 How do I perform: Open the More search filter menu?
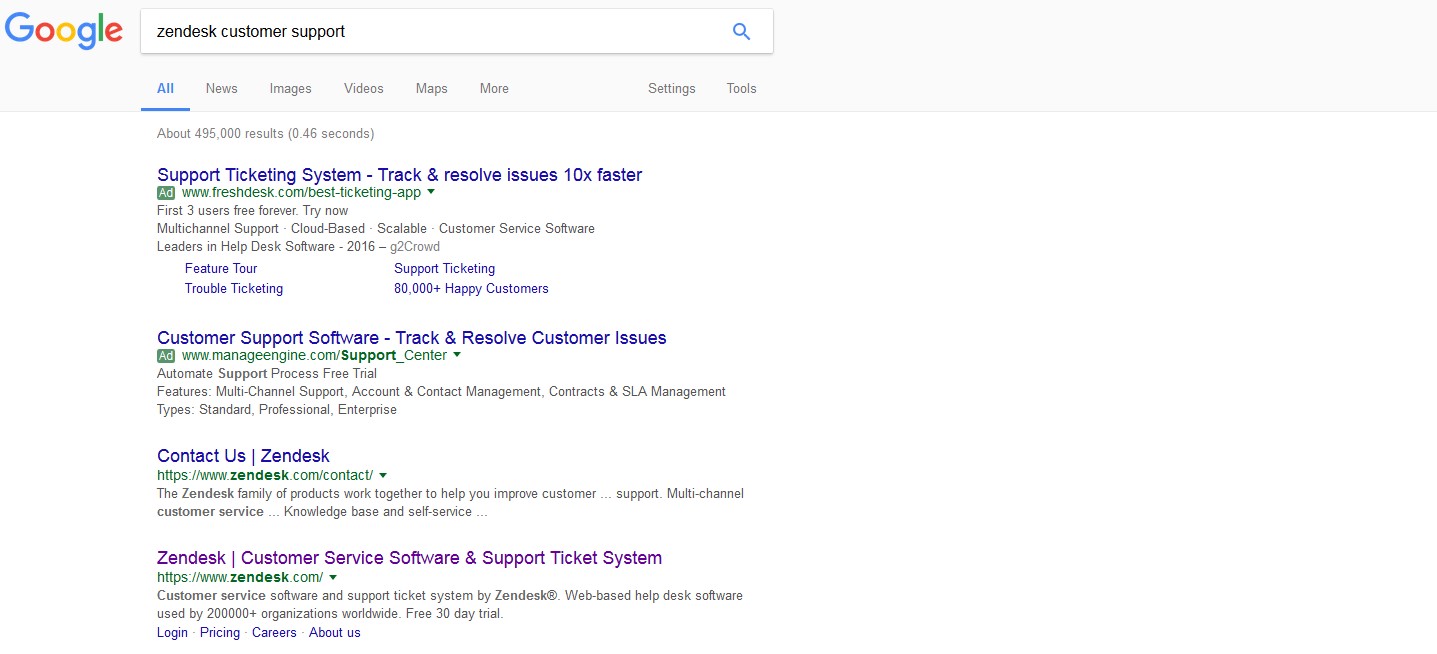point(494,88)
